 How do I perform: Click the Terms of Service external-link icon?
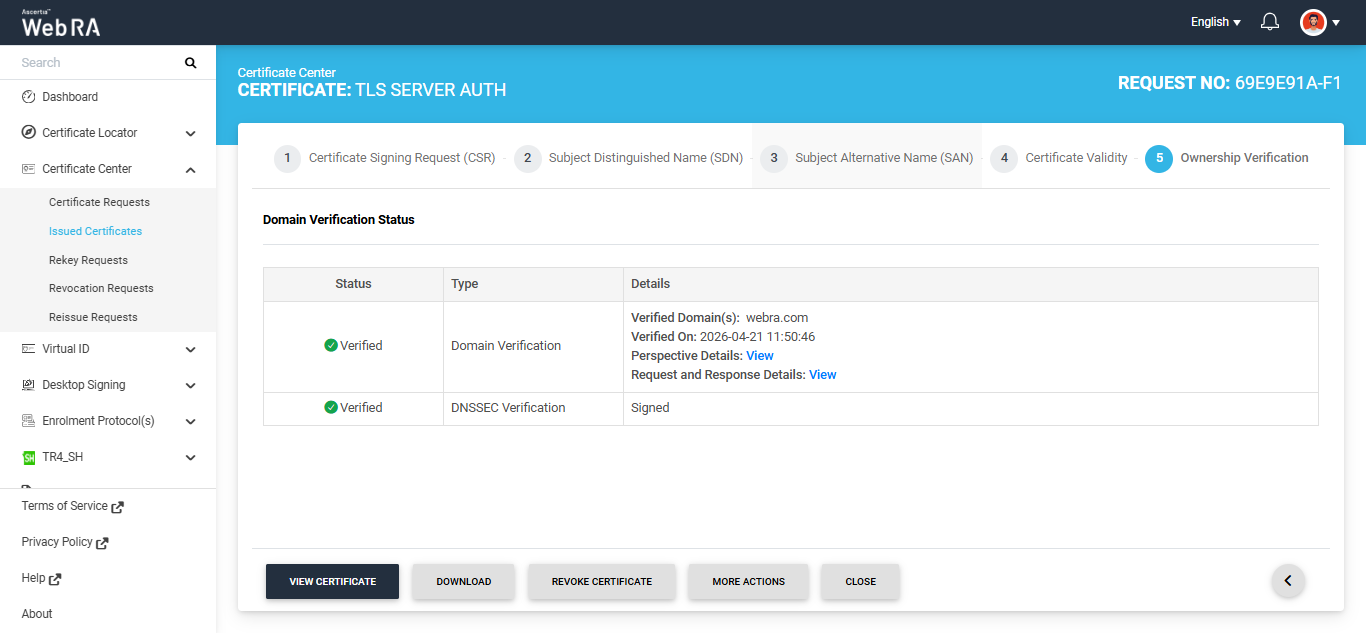[117, 507]
